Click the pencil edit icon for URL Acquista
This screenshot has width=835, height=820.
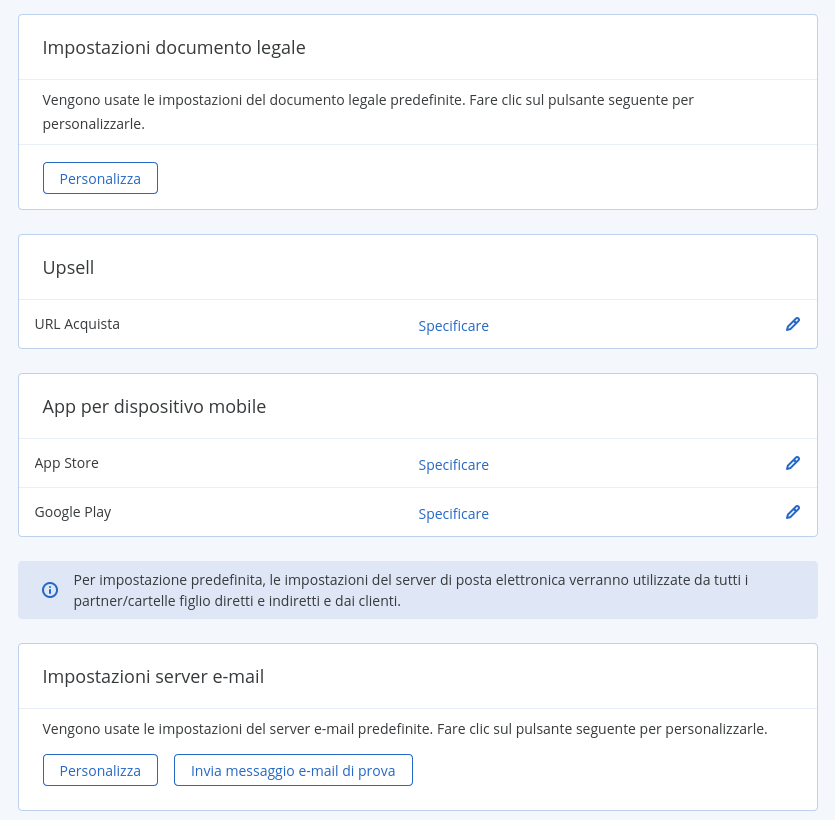(792, 324)
